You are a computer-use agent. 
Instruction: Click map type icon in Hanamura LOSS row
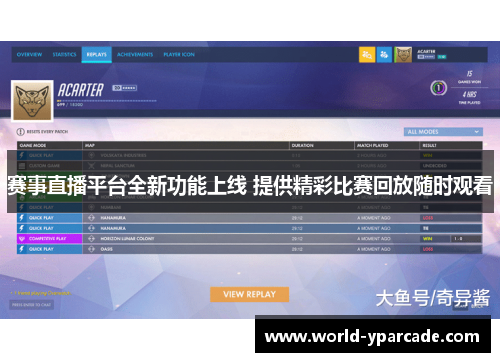tap(91, 218)
